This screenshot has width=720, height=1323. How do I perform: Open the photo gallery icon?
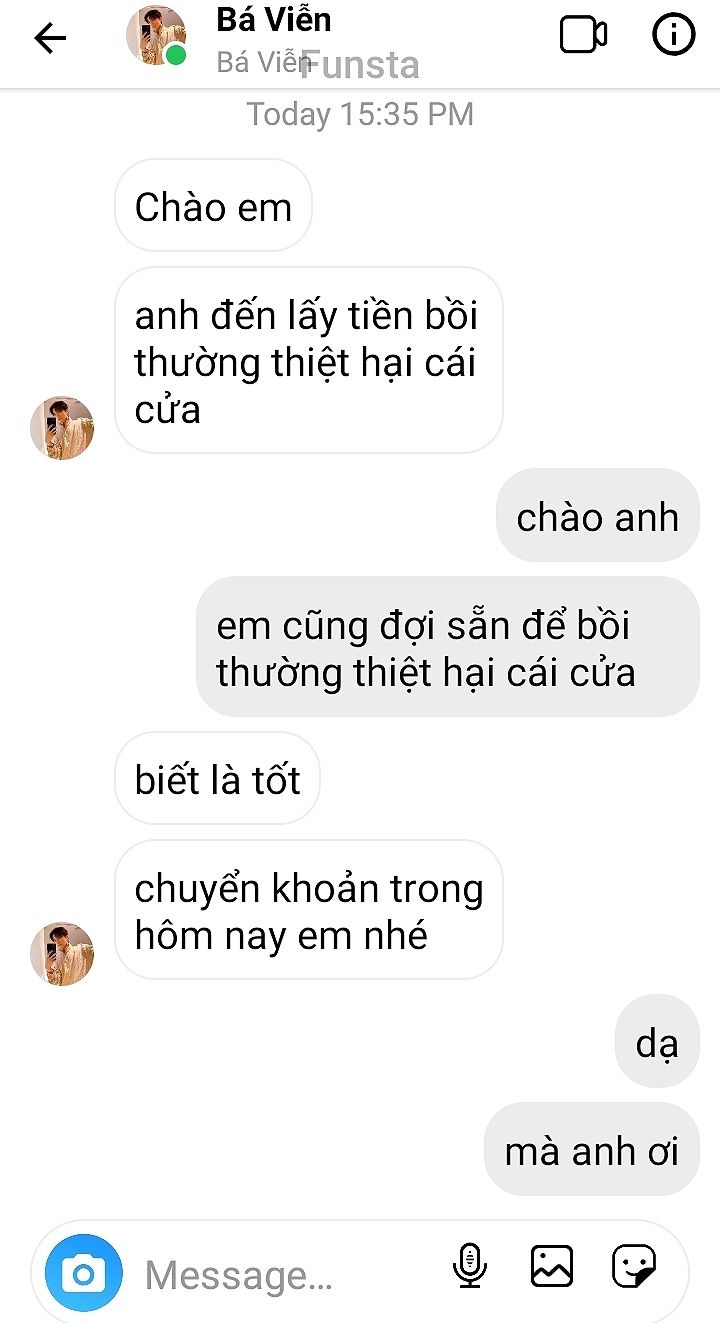(552, 1266)
